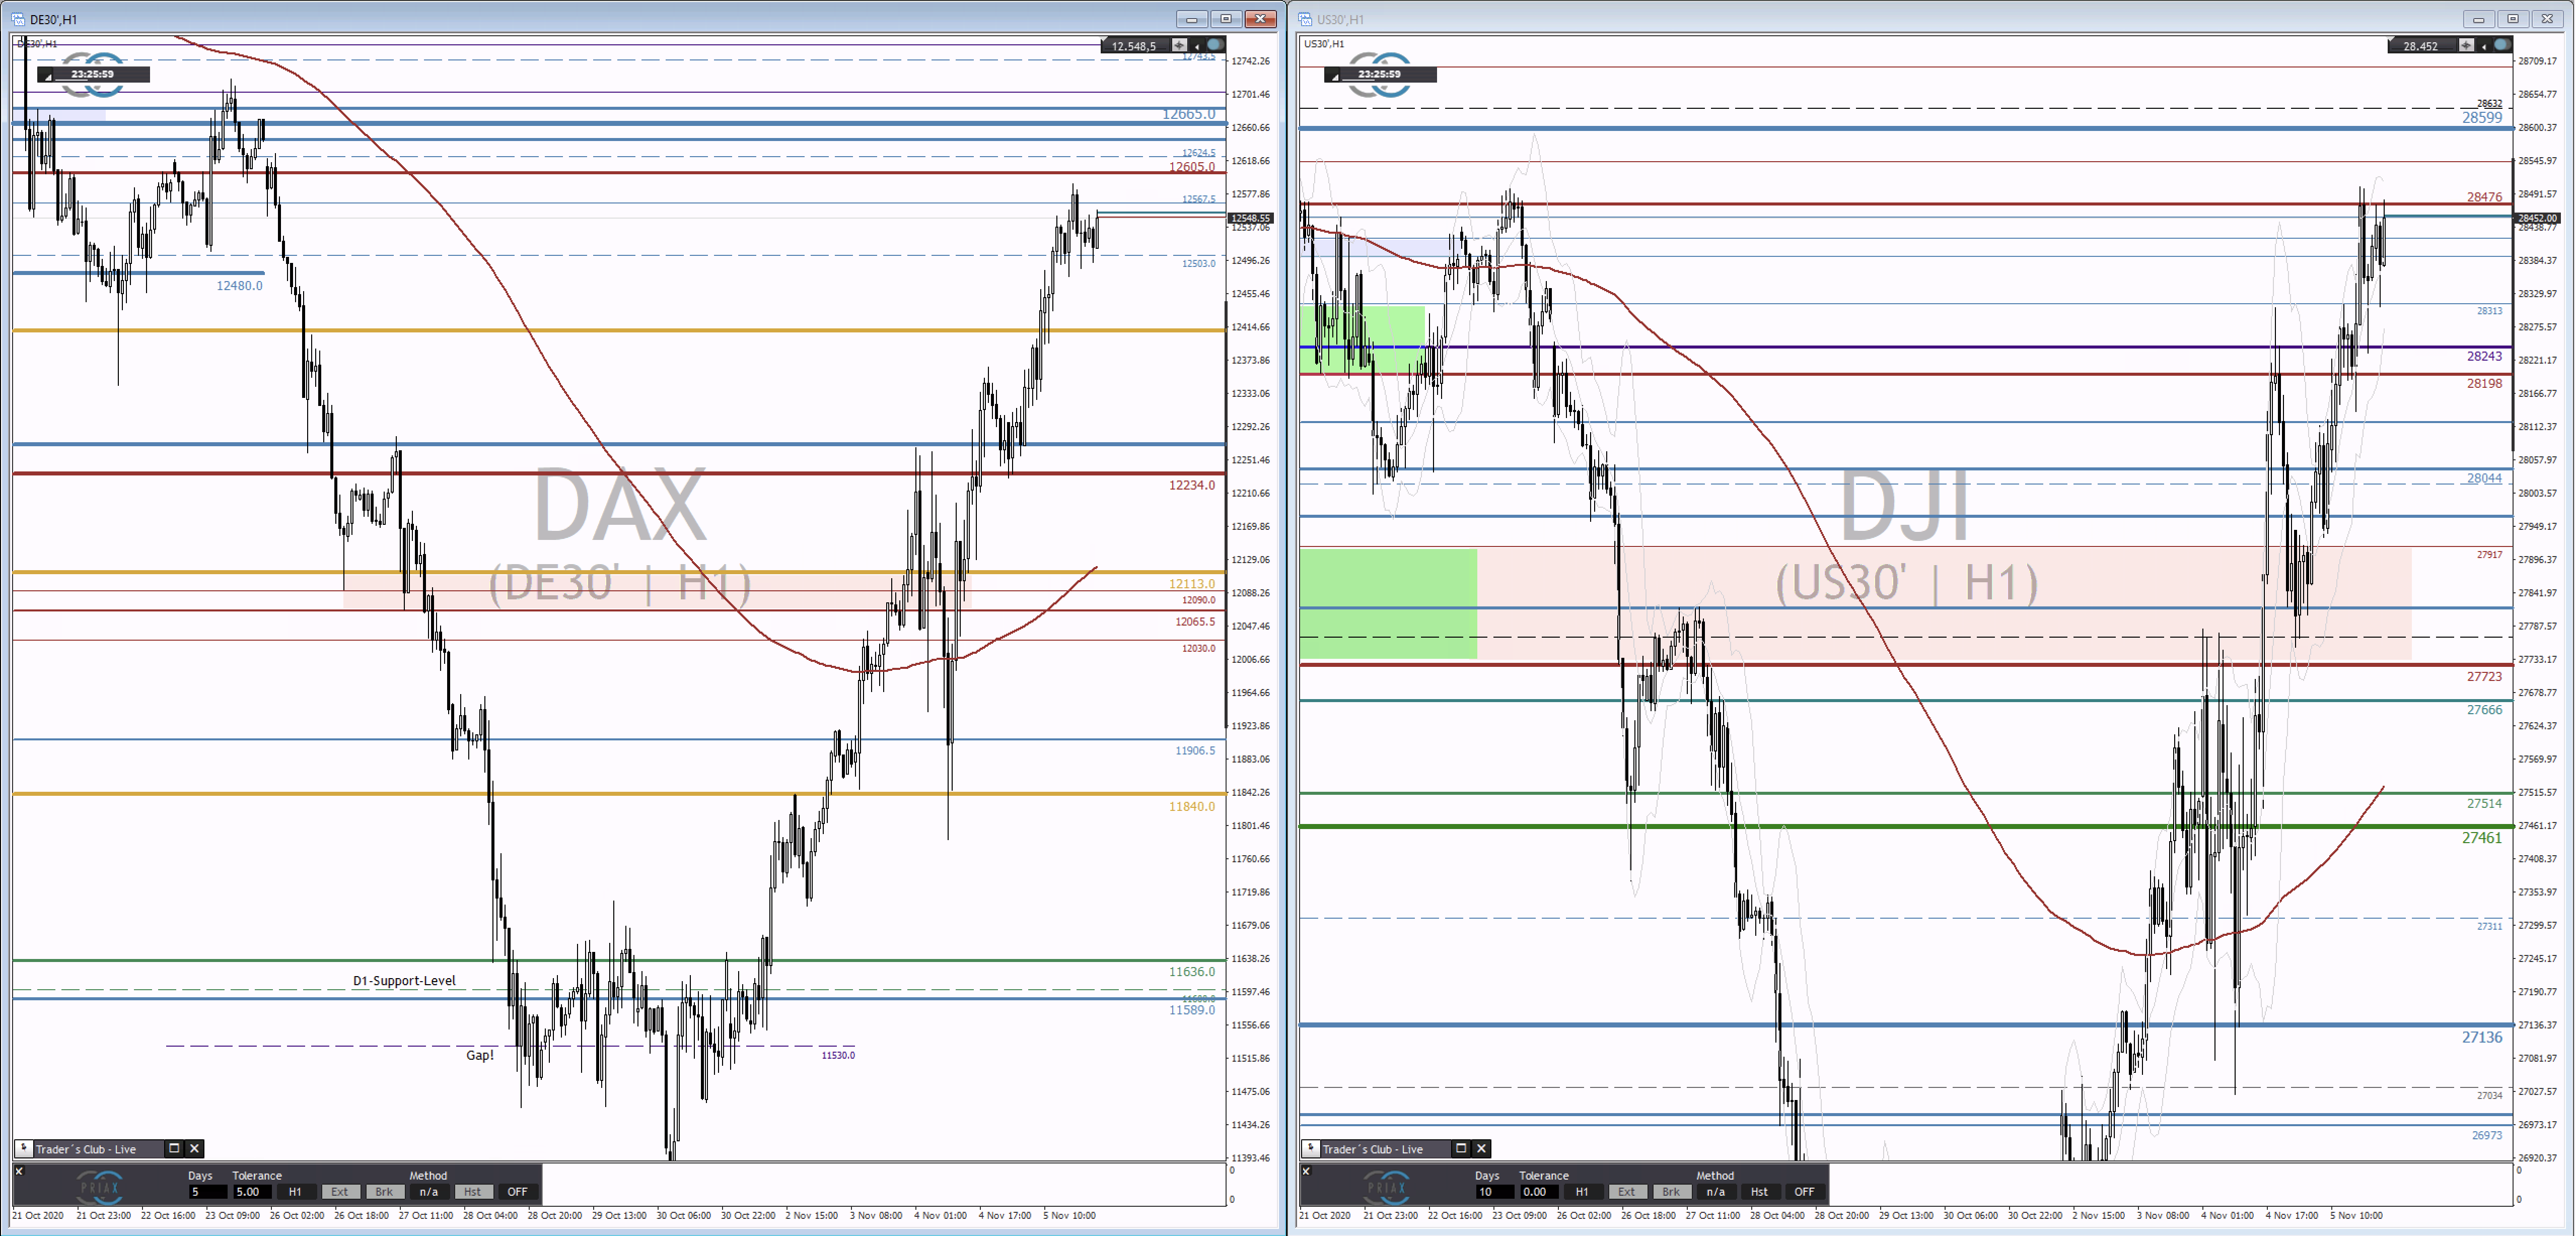
Task: Click Trader's Club icon in DAX chart
Action: [x=23, y=1148]
